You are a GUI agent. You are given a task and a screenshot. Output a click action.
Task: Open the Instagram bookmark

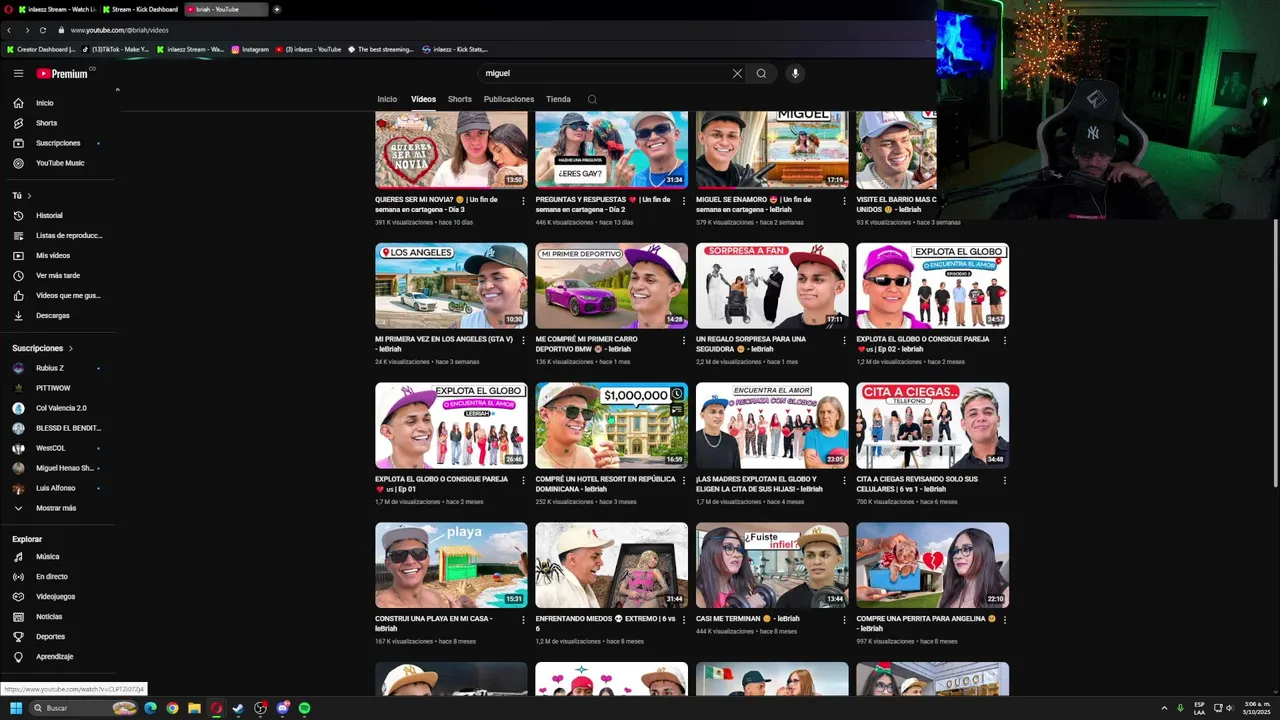click(x=250, y=49)
